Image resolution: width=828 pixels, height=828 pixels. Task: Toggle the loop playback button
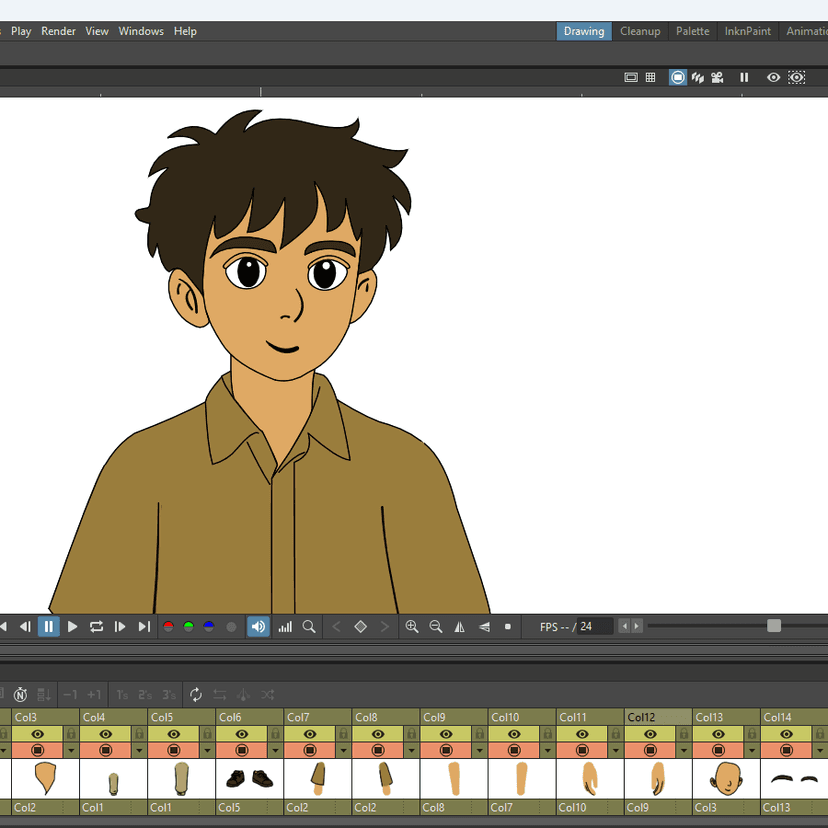click(96, 627)
